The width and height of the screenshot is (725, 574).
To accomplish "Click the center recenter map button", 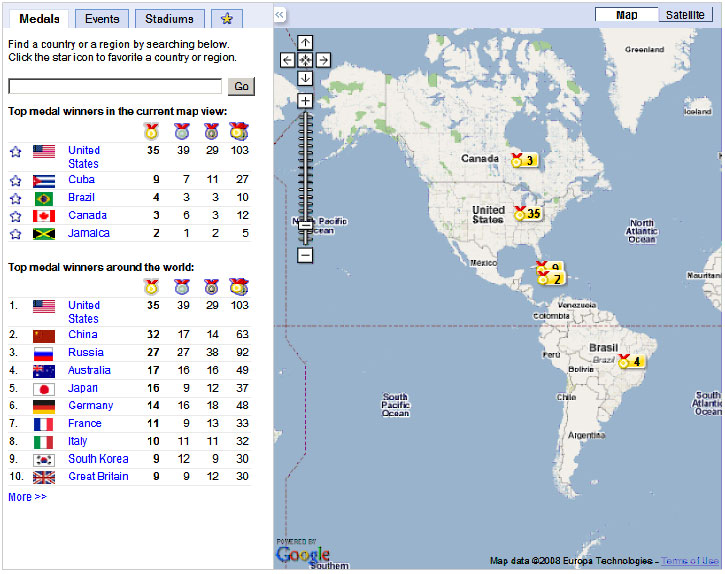I will 305,60.
